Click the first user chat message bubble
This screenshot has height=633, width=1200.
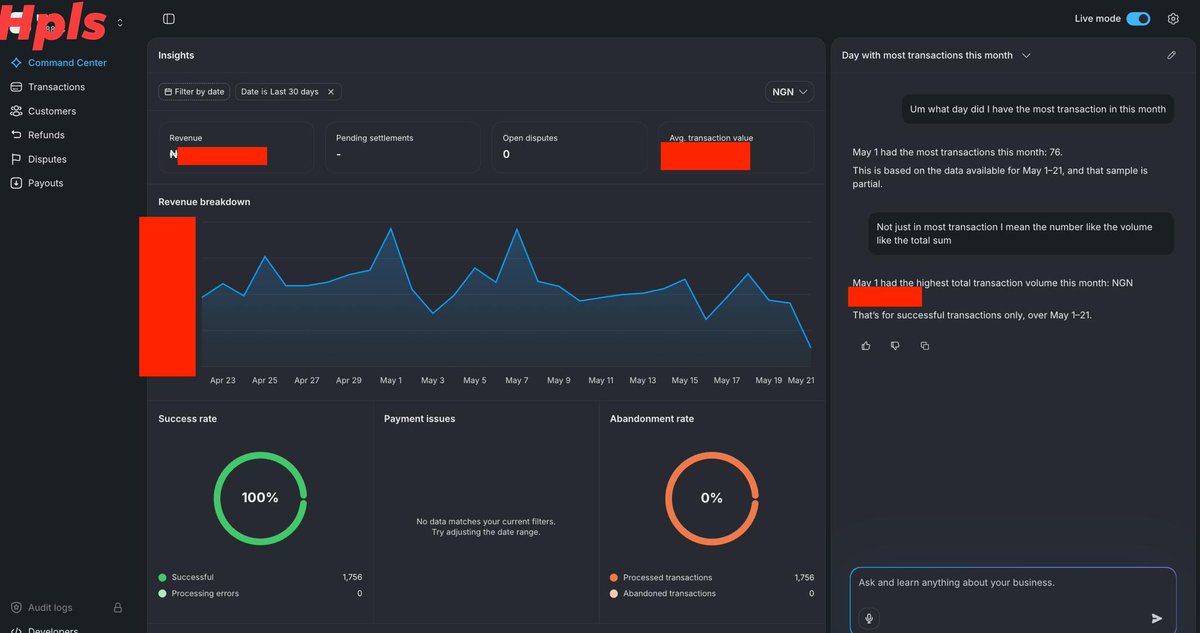click(1038, 109)
